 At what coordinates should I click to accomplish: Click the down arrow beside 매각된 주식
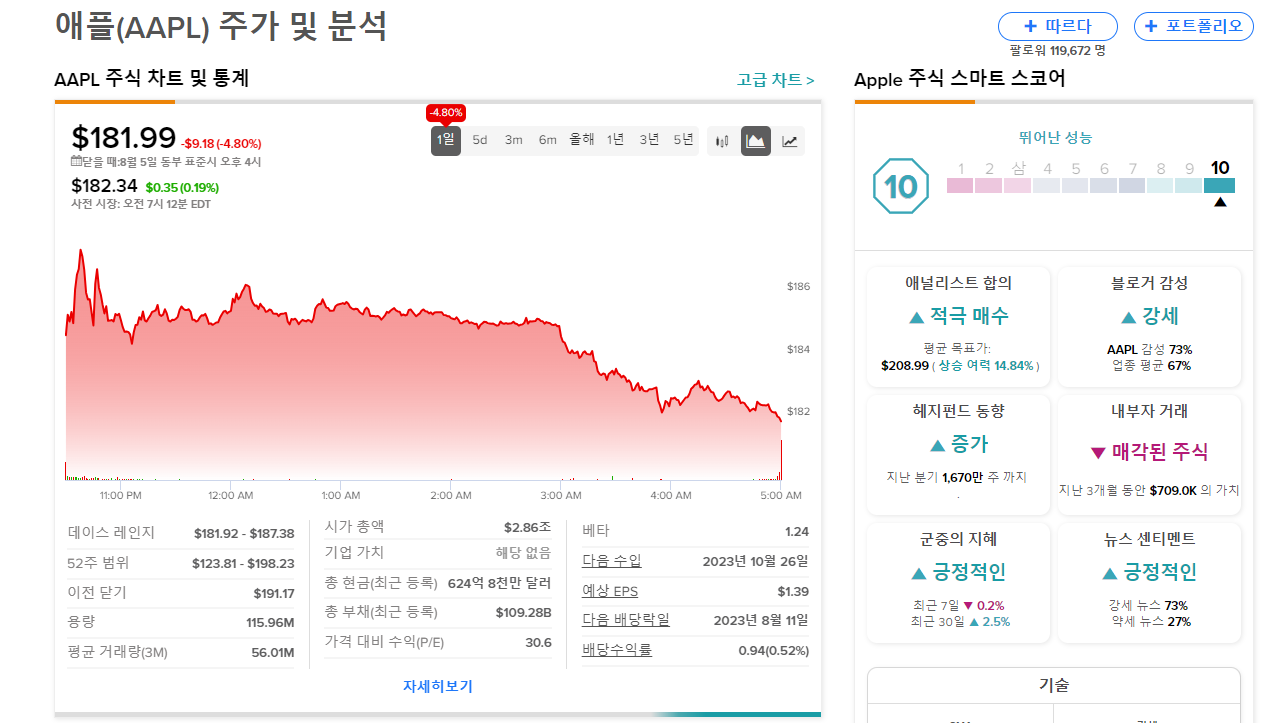[1098, 453]
